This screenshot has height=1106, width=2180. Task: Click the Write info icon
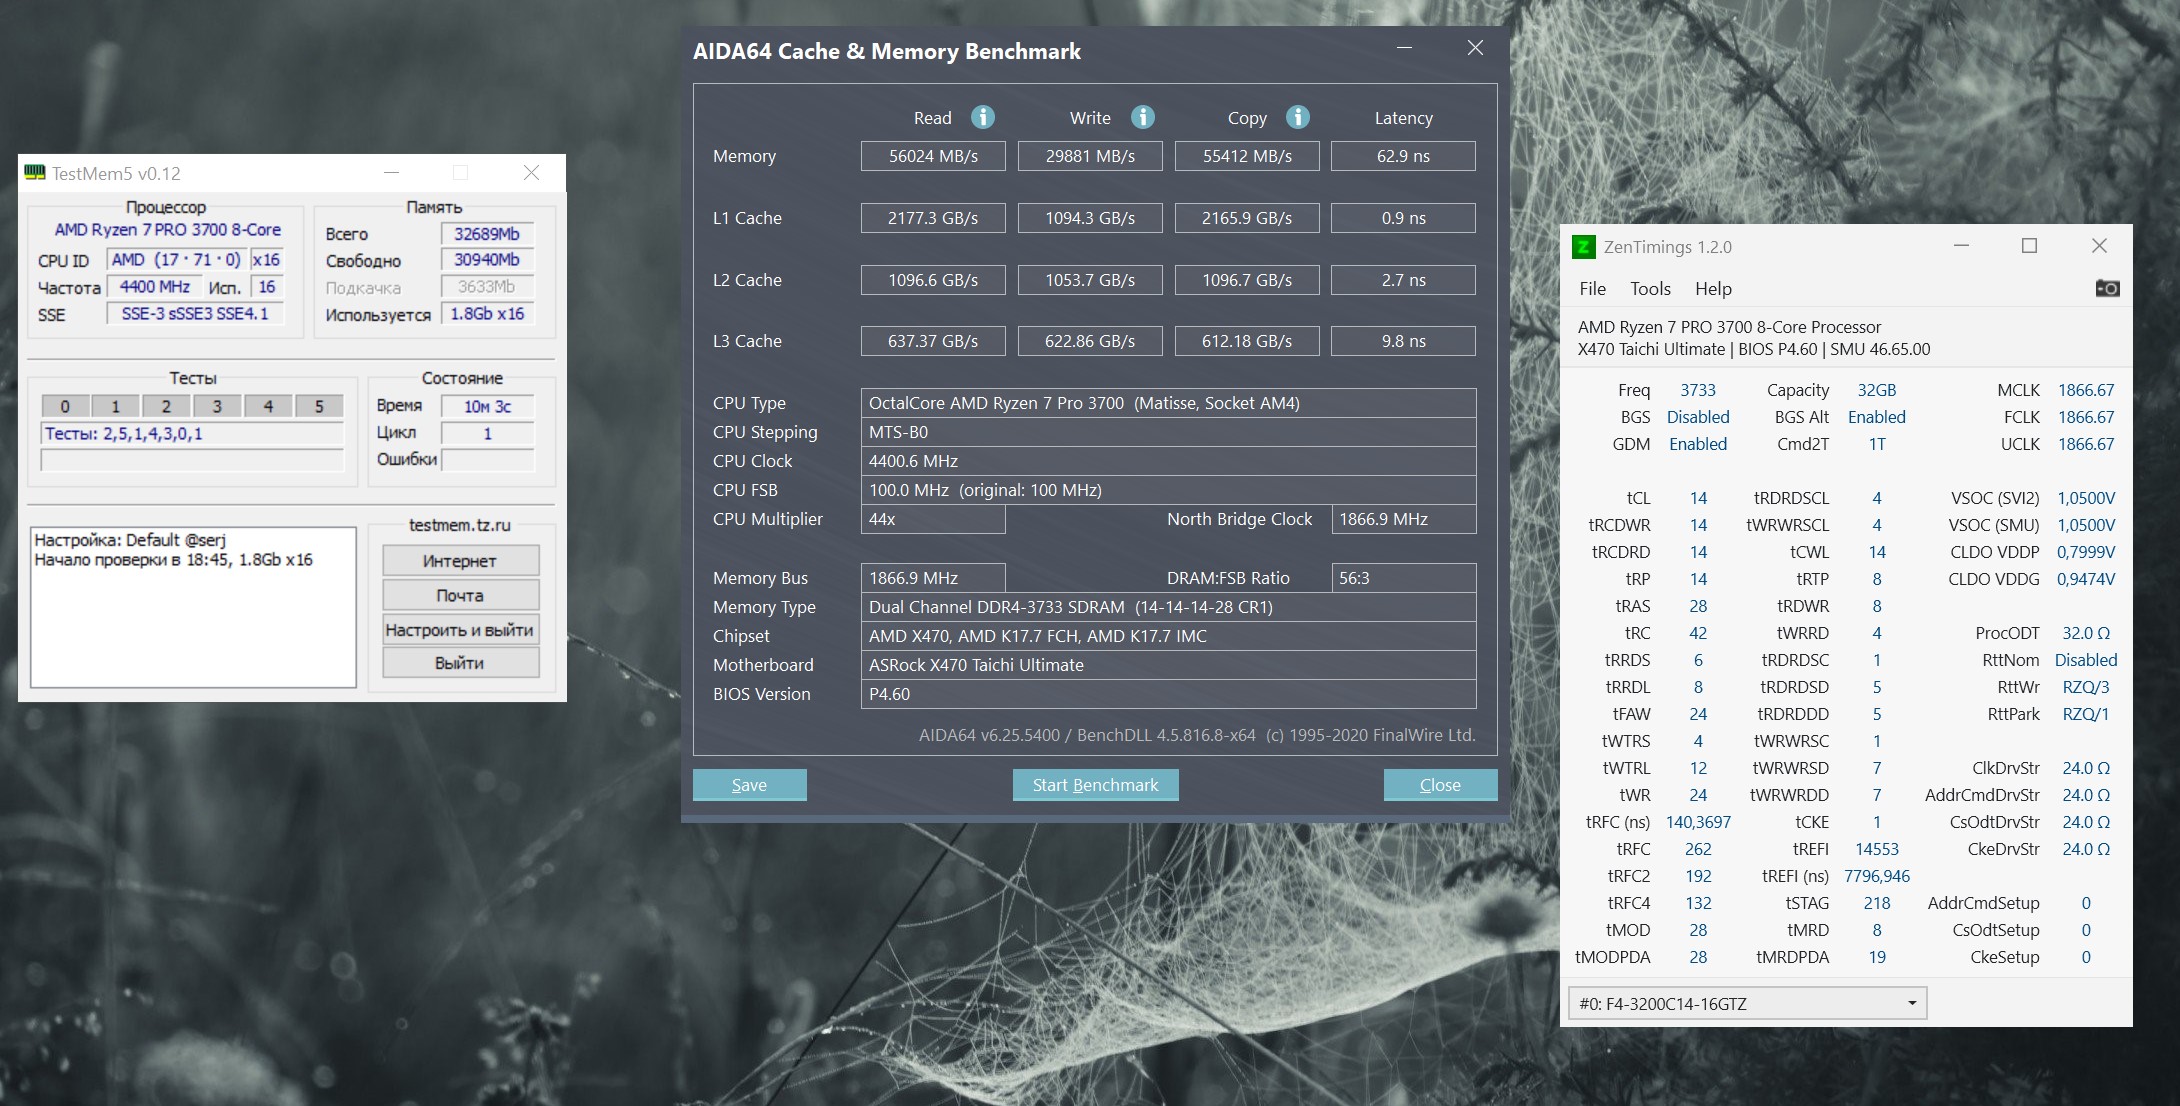point(1143,117)
